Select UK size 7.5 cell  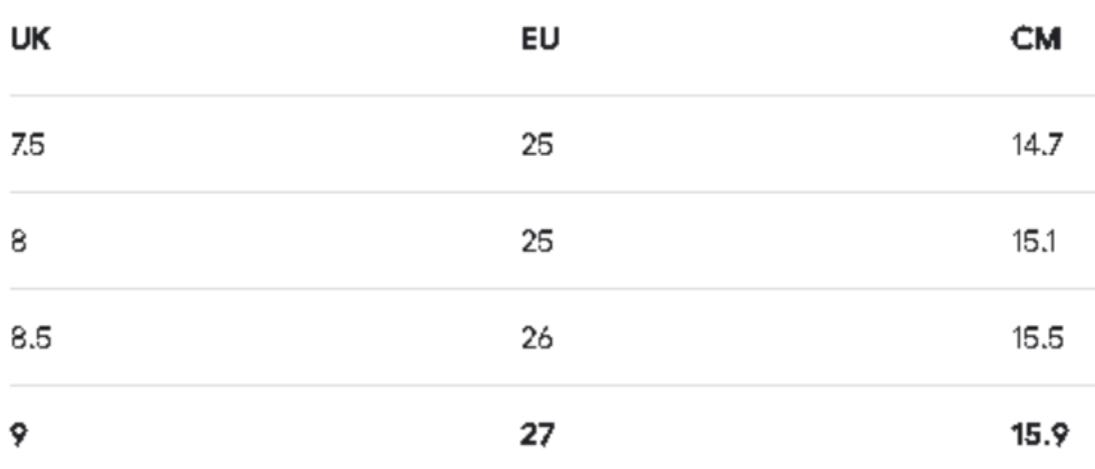[x=28, y=146]
